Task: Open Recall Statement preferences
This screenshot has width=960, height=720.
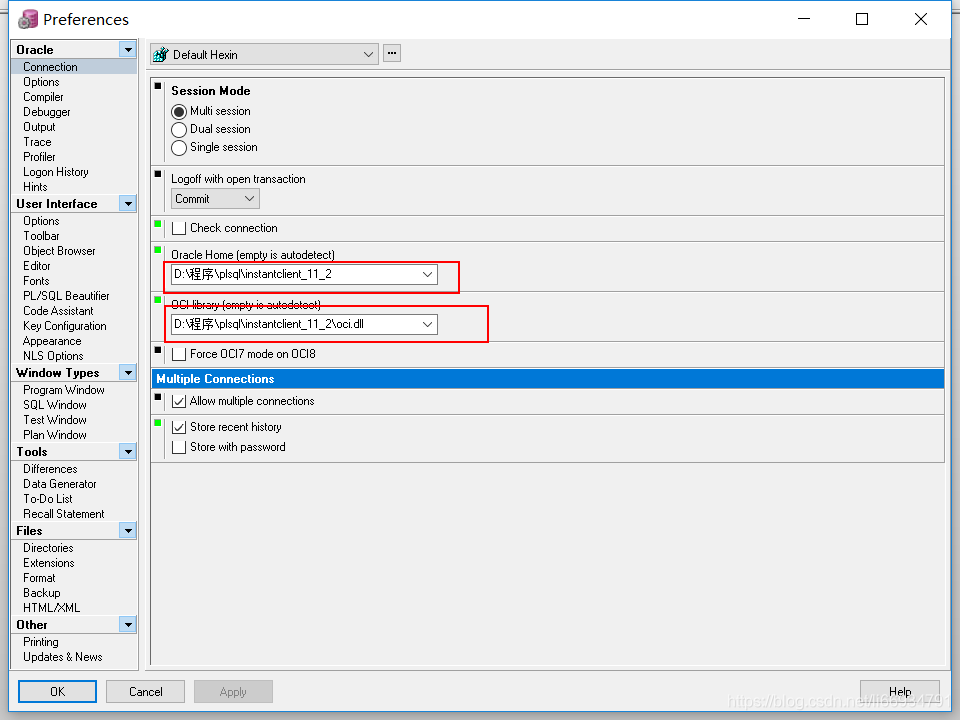Action: point(64,514)
